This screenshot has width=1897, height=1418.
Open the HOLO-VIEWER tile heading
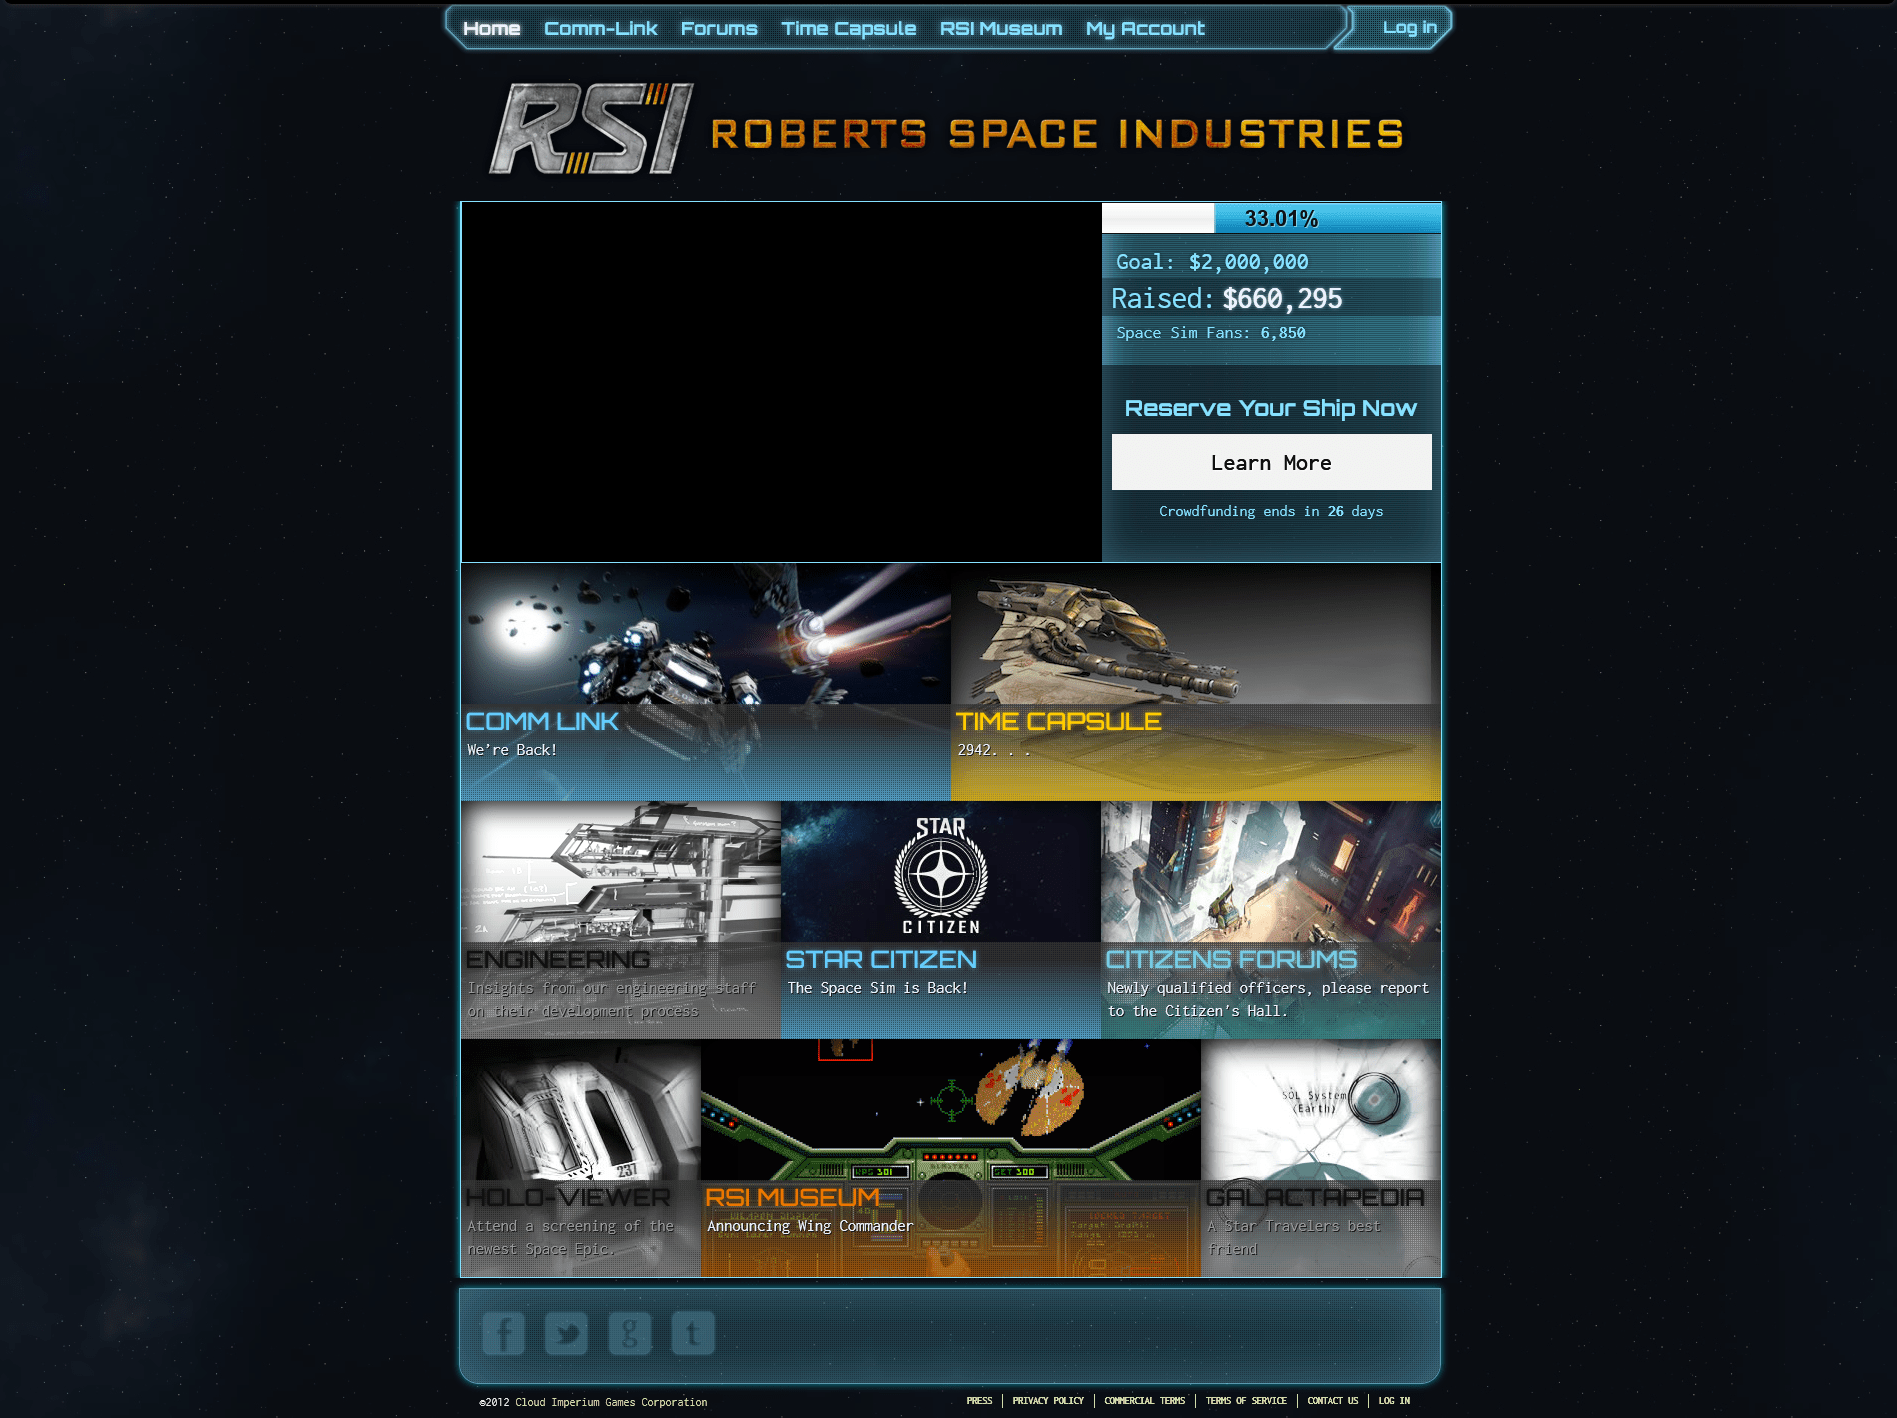pyautogui.click(x=568, y=1197)
